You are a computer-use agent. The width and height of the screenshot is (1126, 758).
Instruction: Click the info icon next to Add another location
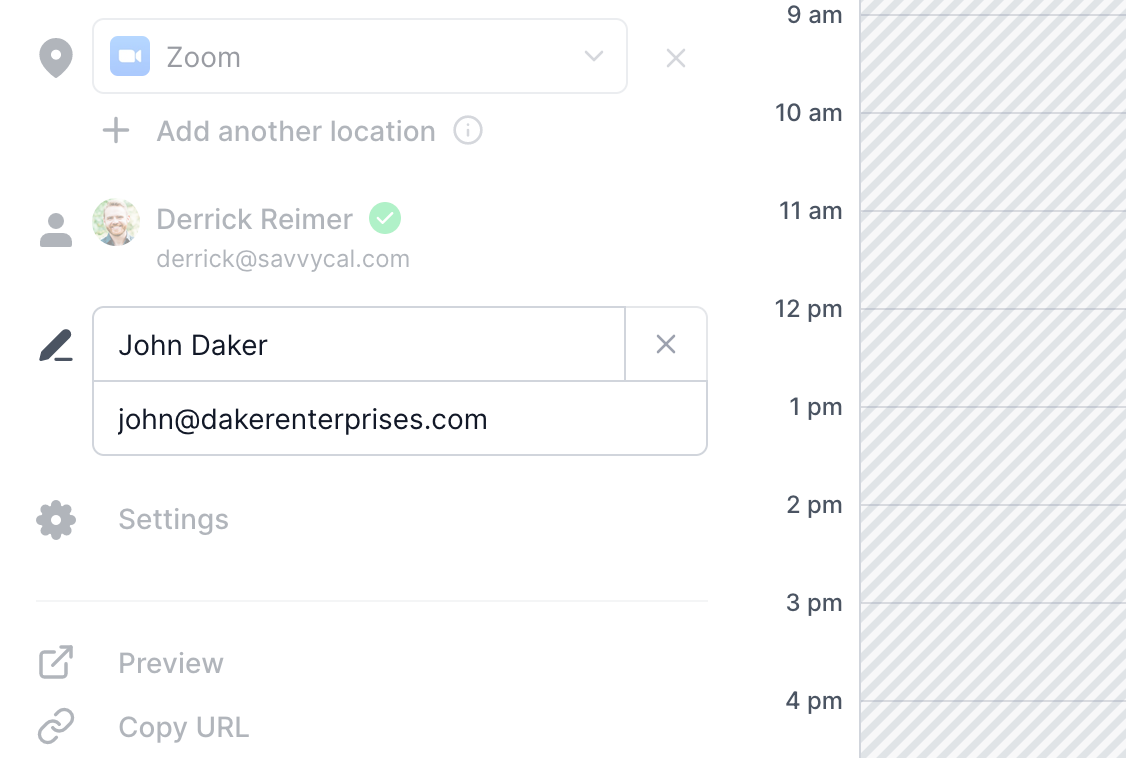pos(467,130)
